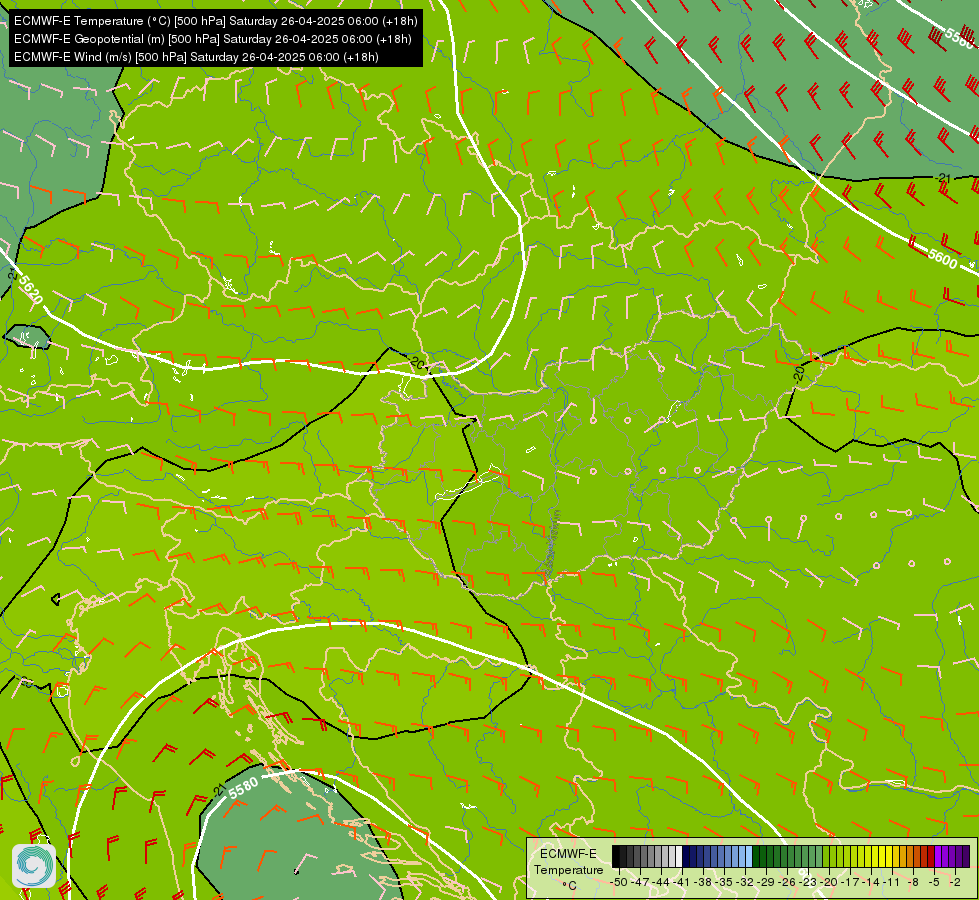Image resolution: width=979 pixels, height=900 pixels.
Task: Click the -11 legend value
Action: tap(893, 883)
